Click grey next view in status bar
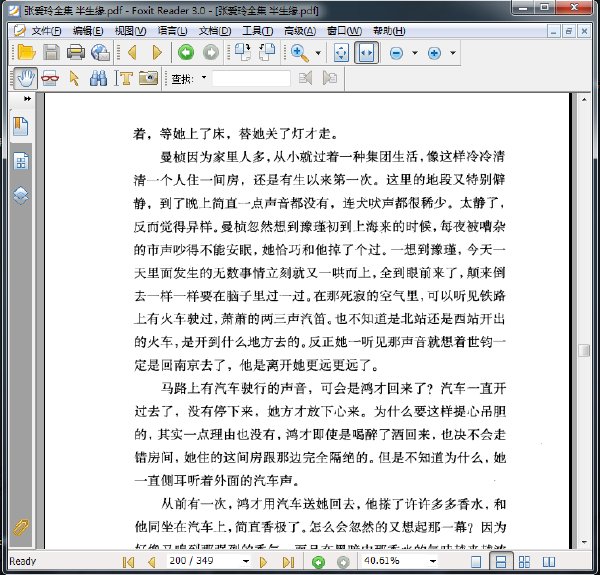Image resolution: width=600 pixels, height=575 pixels. coord(343,562)
